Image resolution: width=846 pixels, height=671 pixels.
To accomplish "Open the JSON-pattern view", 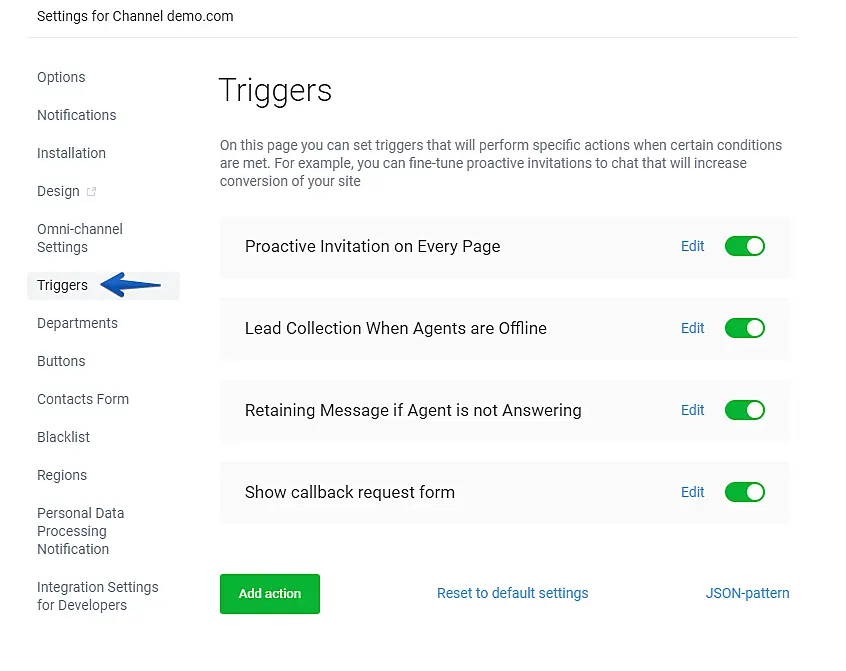I will point(747,593).
